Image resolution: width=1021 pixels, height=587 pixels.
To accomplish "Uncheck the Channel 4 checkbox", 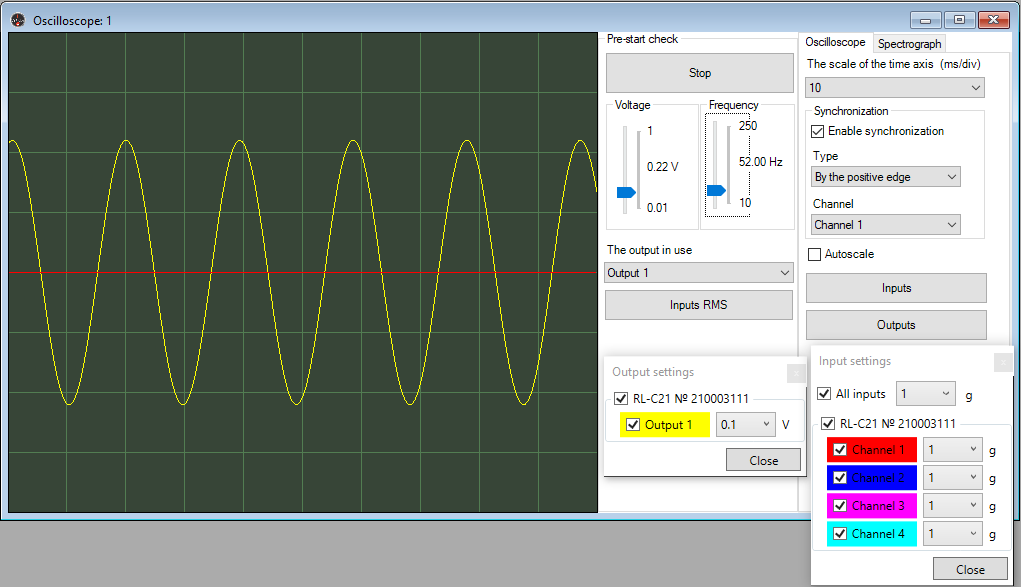I will coord(840,534).
